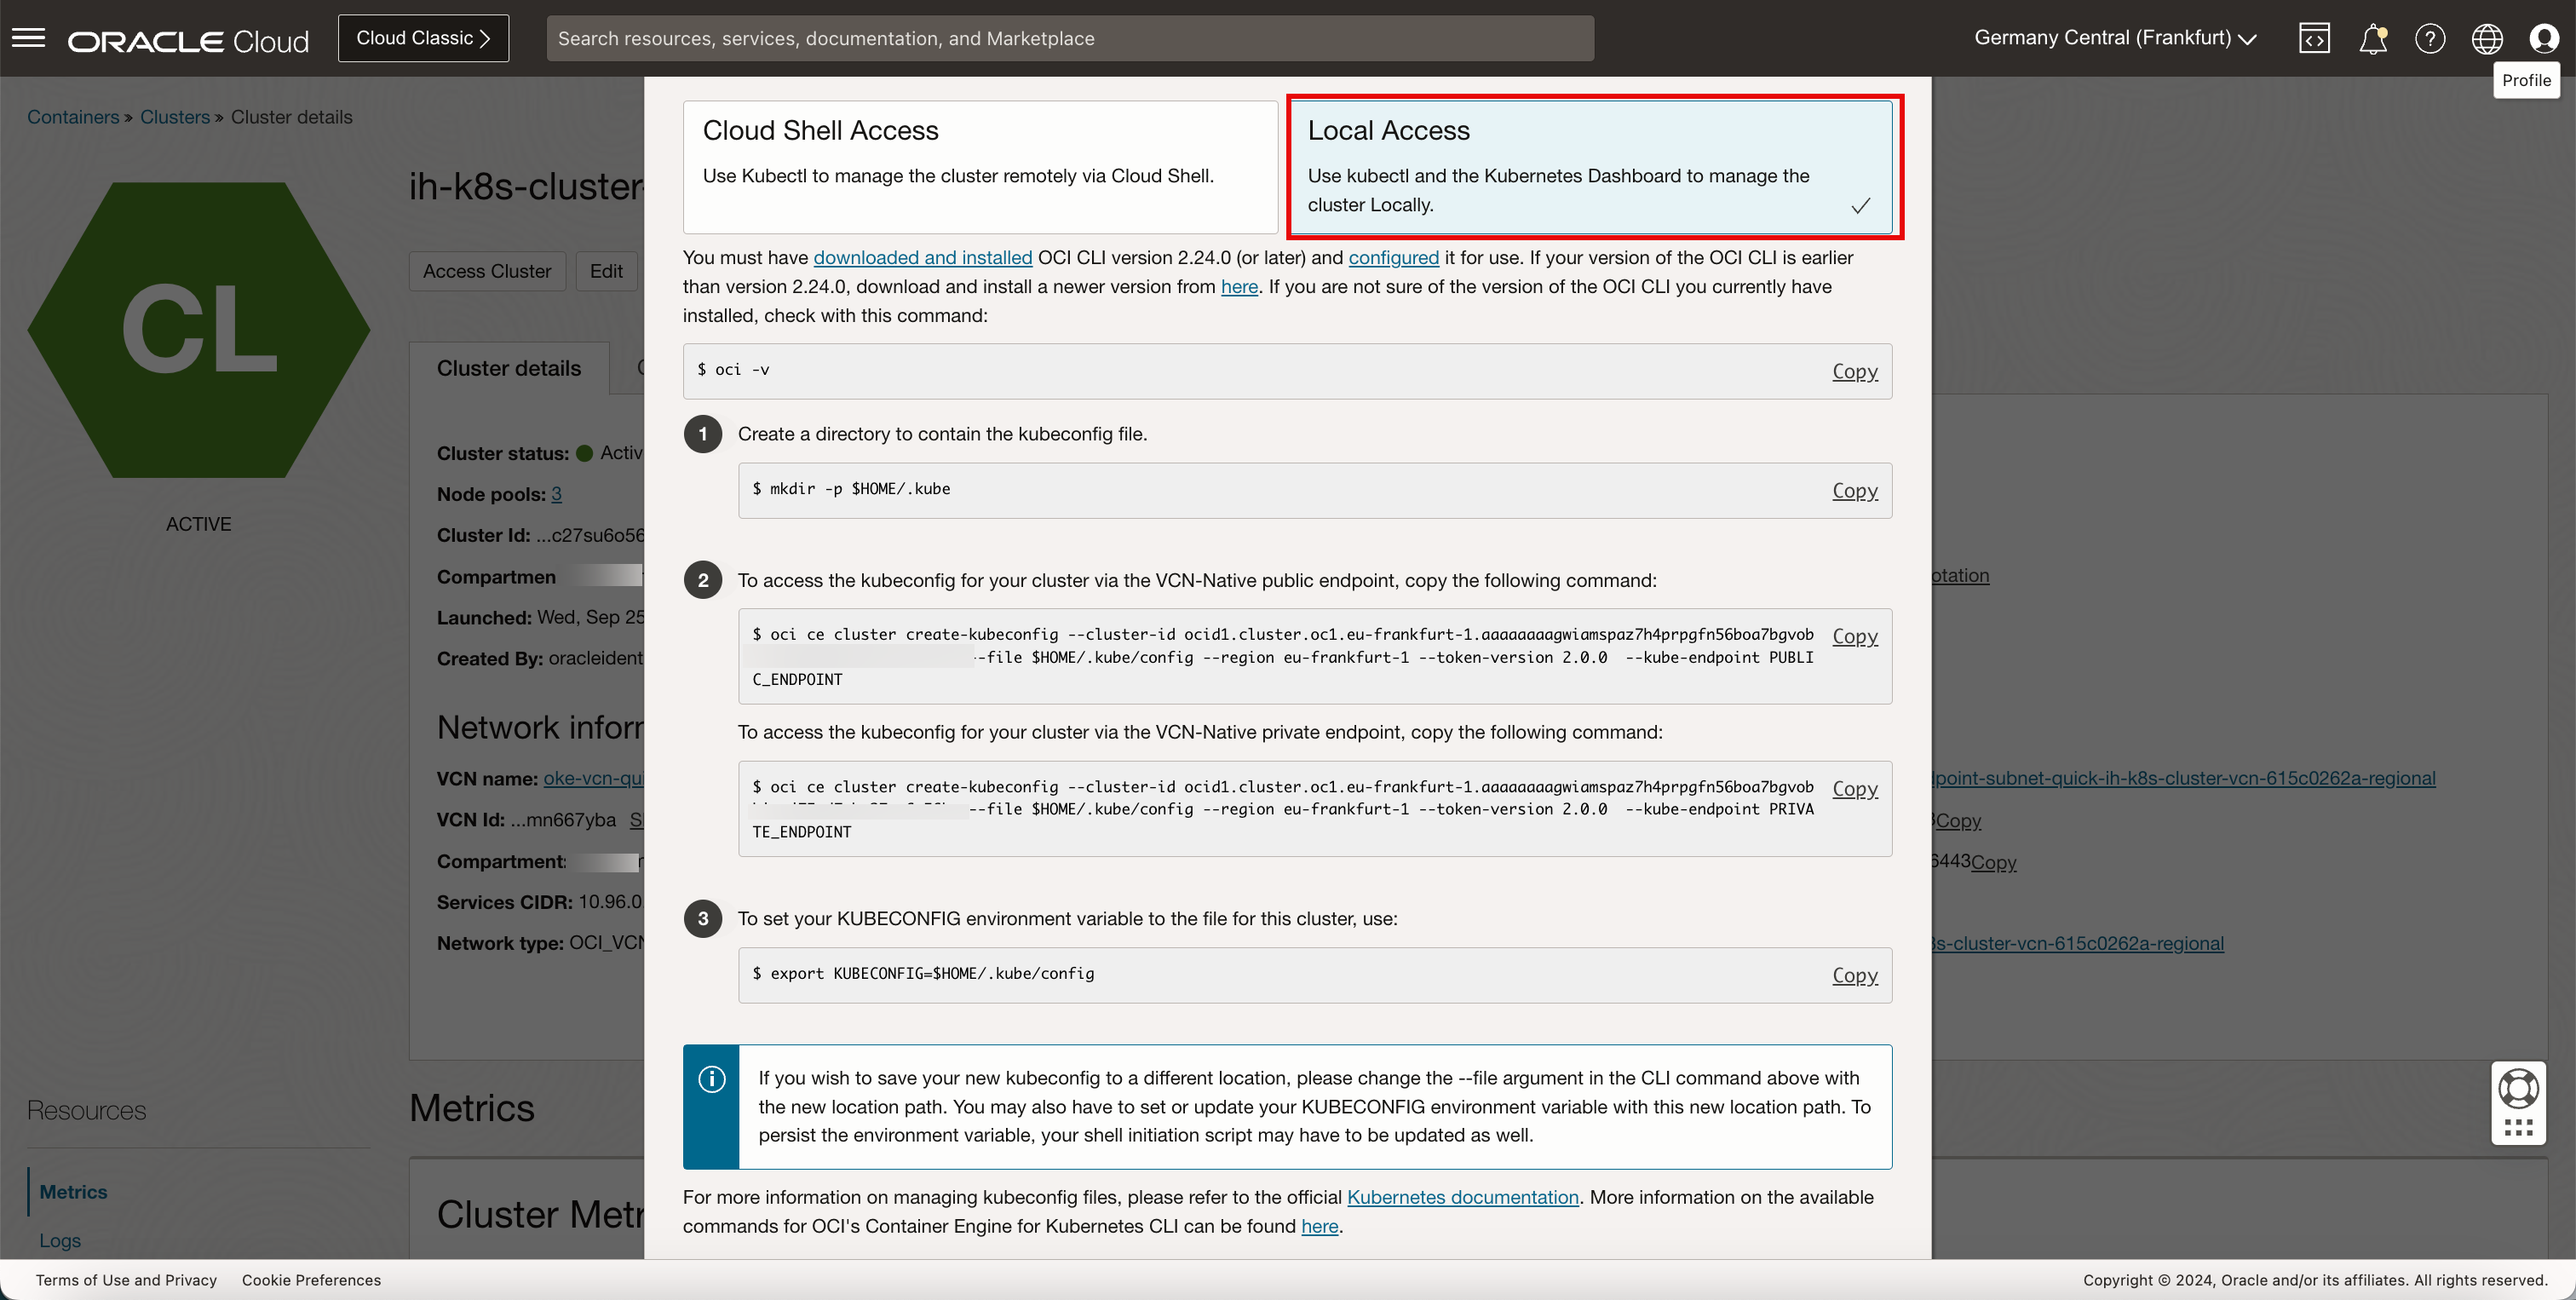Open Metrics in the Resources sidebar
2576x1300 pixels.
[73, 1192]
